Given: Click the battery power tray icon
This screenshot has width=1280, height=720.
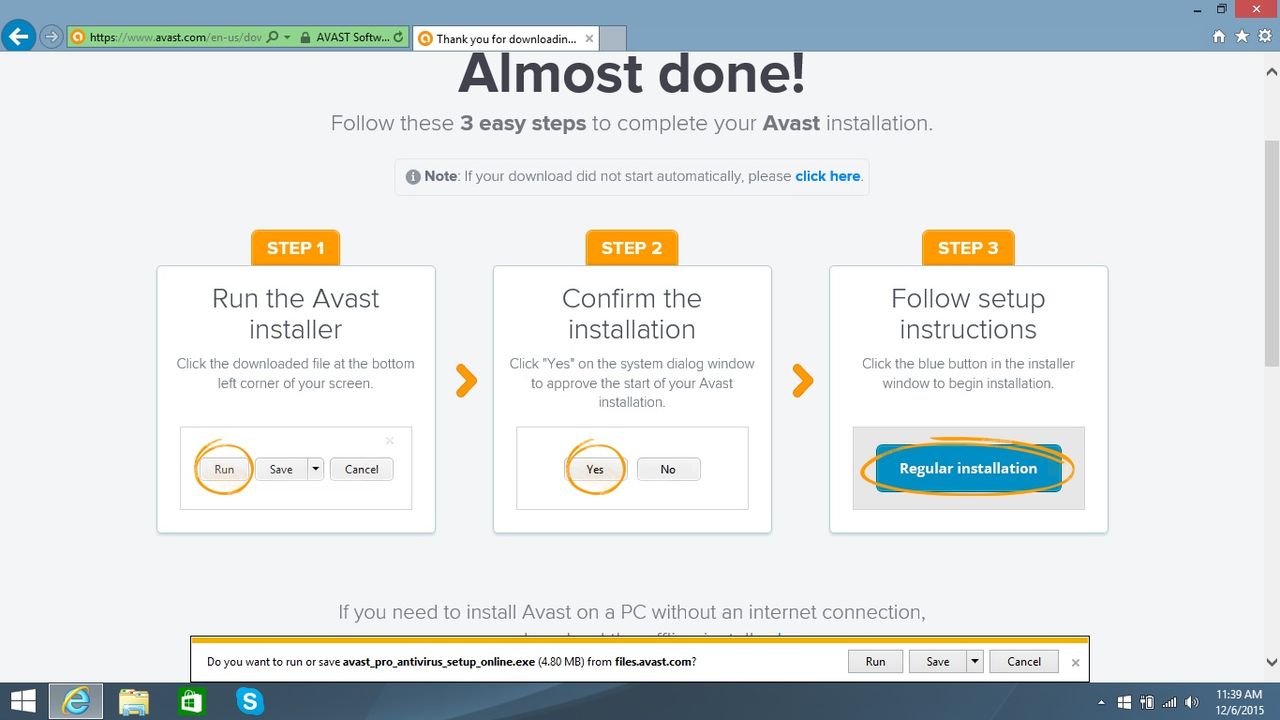Looking at the screenshot, I should pyautogui.click(x=1147, y=702).
